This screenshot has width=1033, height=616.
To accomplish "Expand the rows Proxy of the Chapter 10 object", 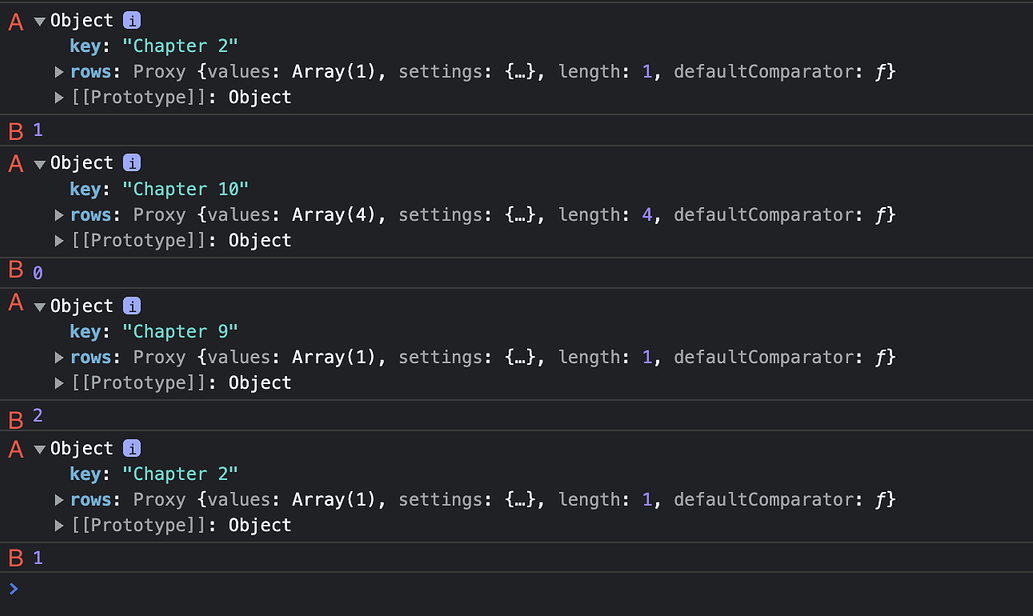I will (x=59, y=214).
